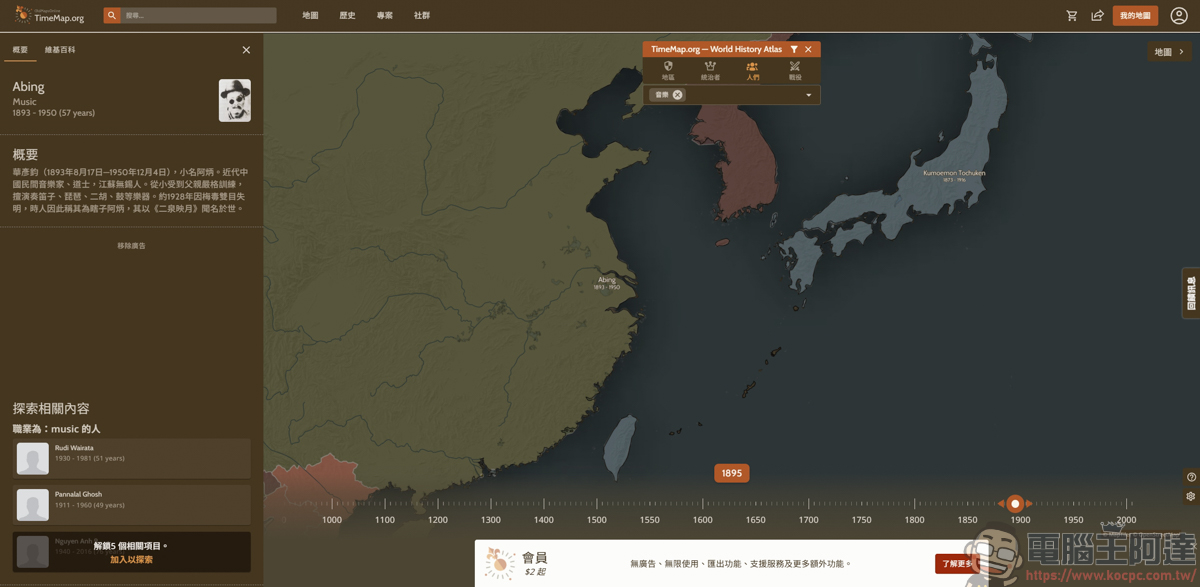Step the timeline back with left arrow
The image size is (1200, 587).
1001,504
